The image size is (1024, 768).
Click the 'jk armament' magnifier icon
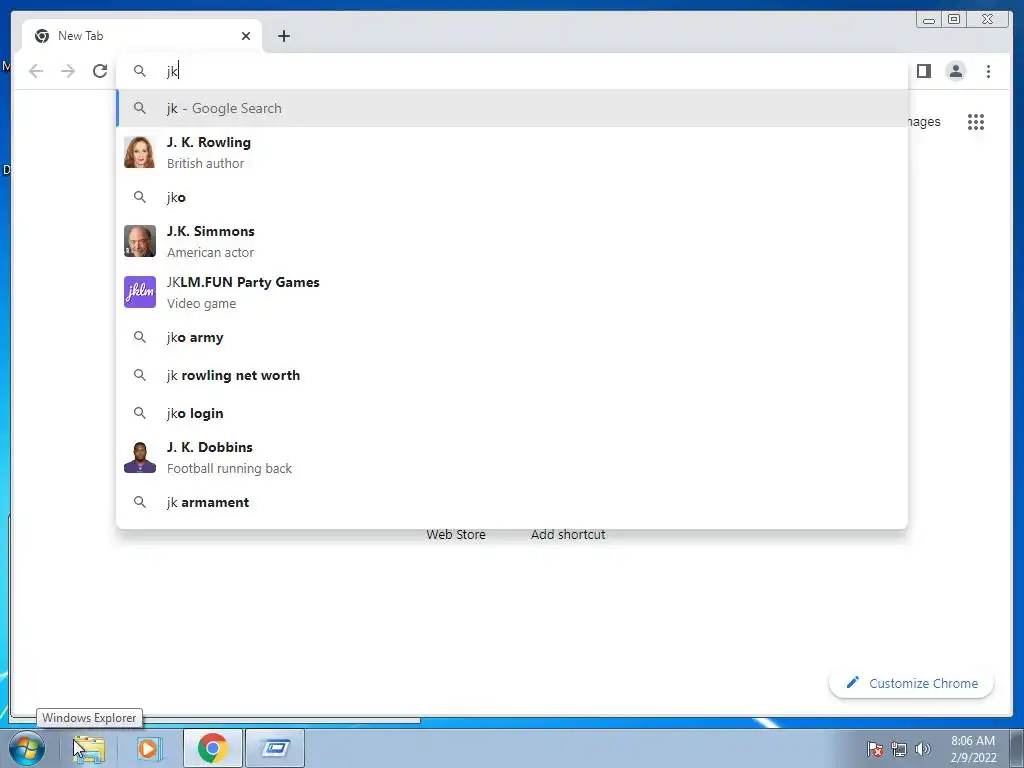click(140, 502)
